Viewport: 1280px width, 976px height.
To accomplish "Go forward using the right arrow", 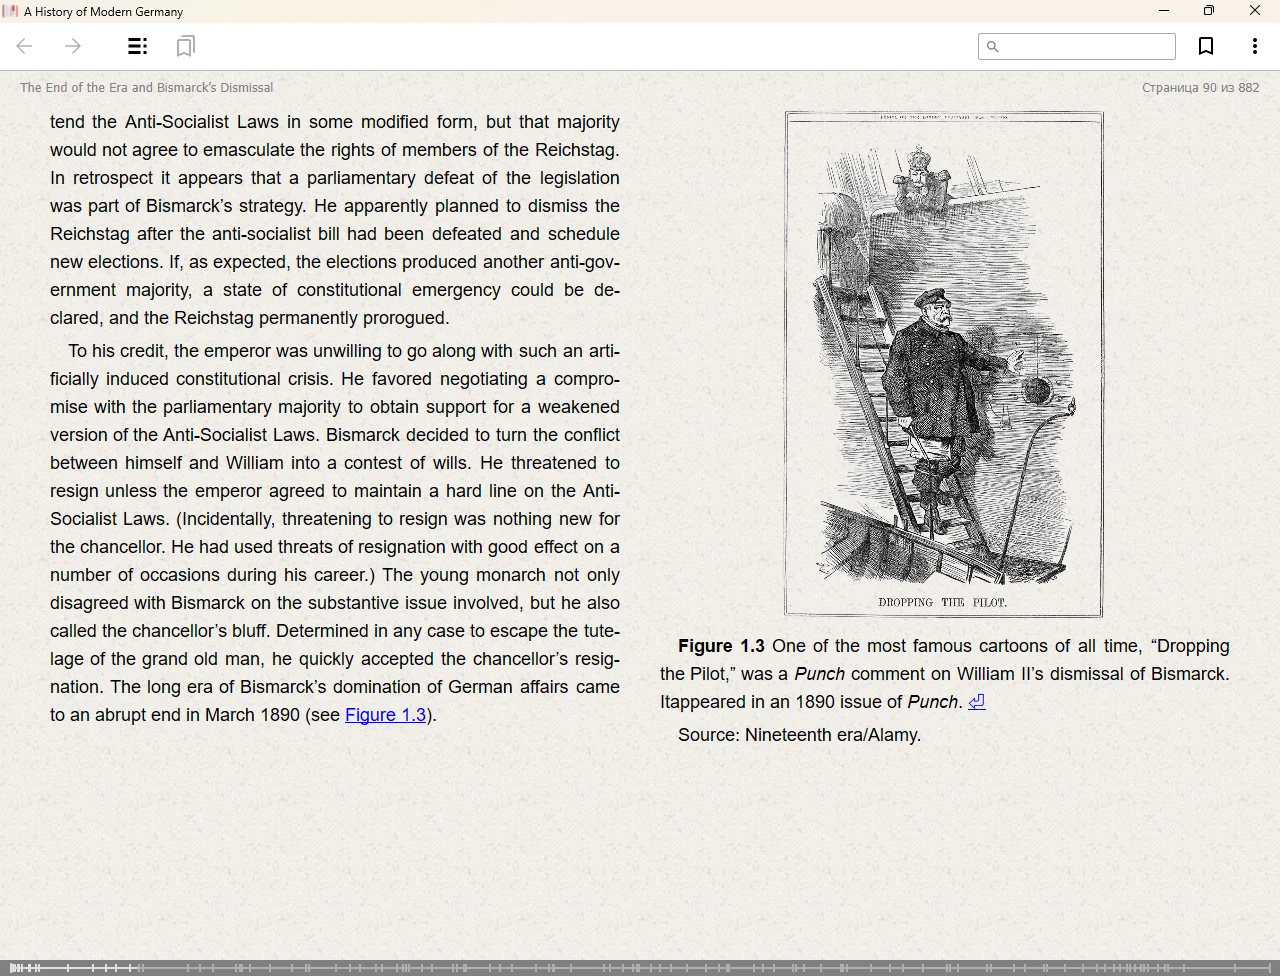I will point(73,46).
